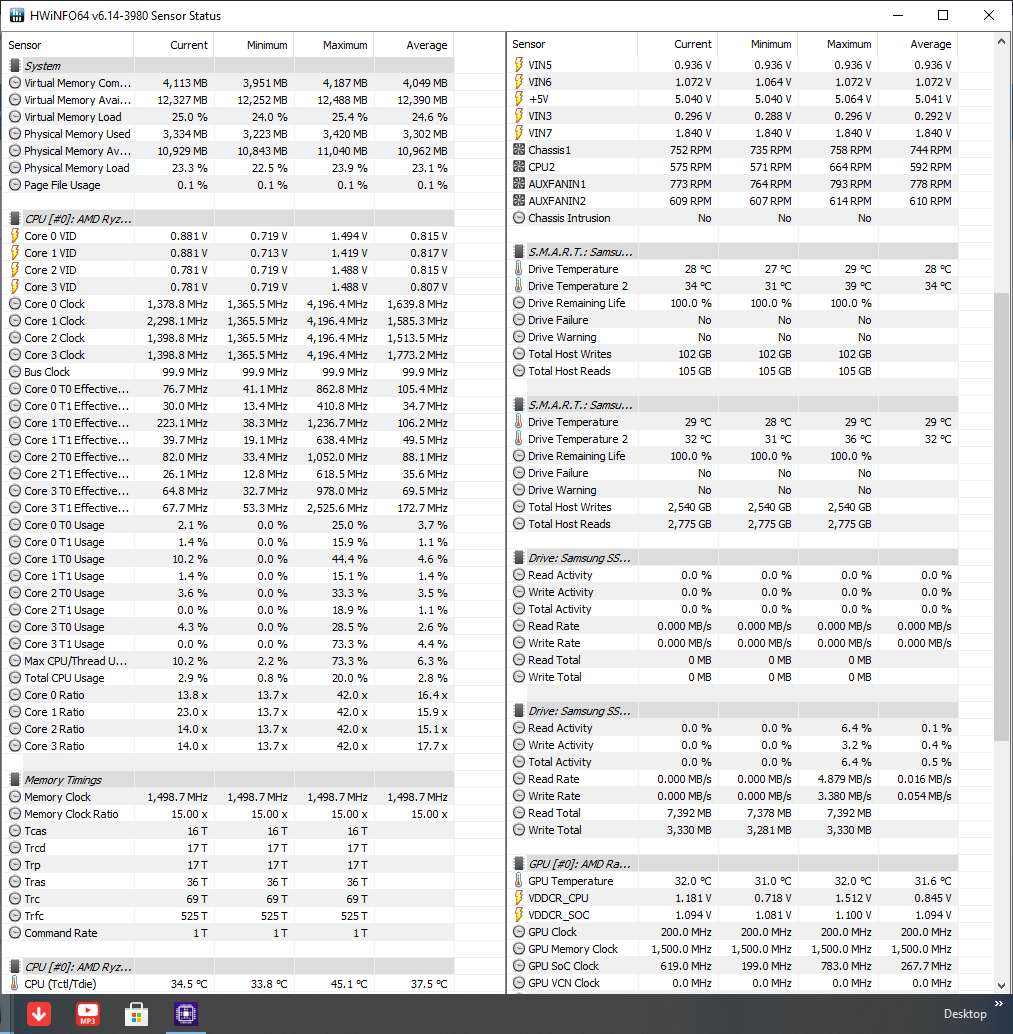
Task: Click the AUXFANIN2 fan icon
Action: [x=519, y=200]
